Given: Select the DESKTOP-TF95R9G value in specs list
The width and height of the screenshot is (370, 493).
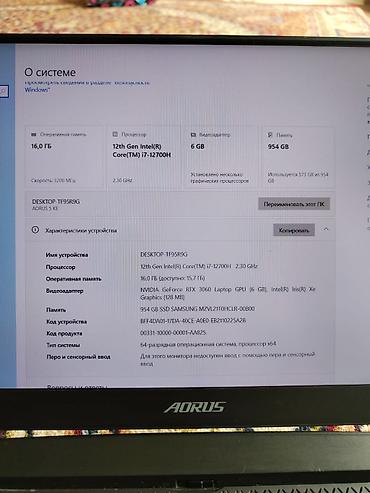Looking at the screenshot, I should click(x=164, y=254).
